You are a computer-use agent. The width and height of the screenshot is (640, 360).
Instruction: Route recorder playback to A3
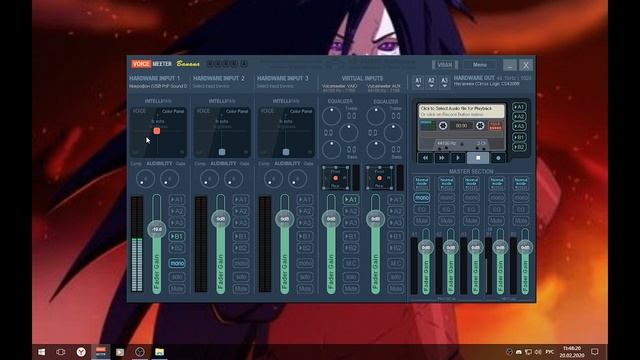pyautogui.click(x=519, y=127)
